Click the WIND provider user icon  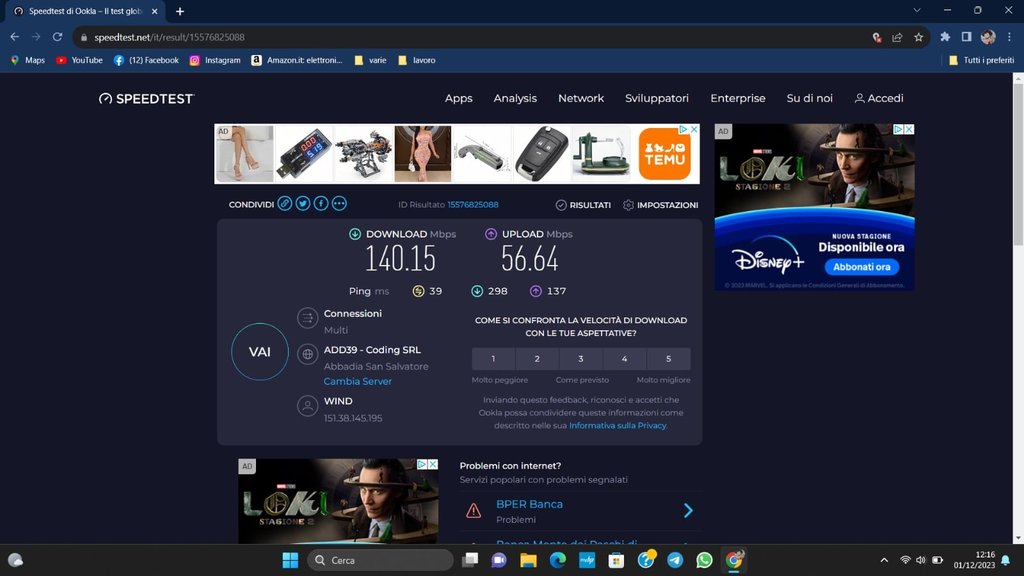(307, 406)
